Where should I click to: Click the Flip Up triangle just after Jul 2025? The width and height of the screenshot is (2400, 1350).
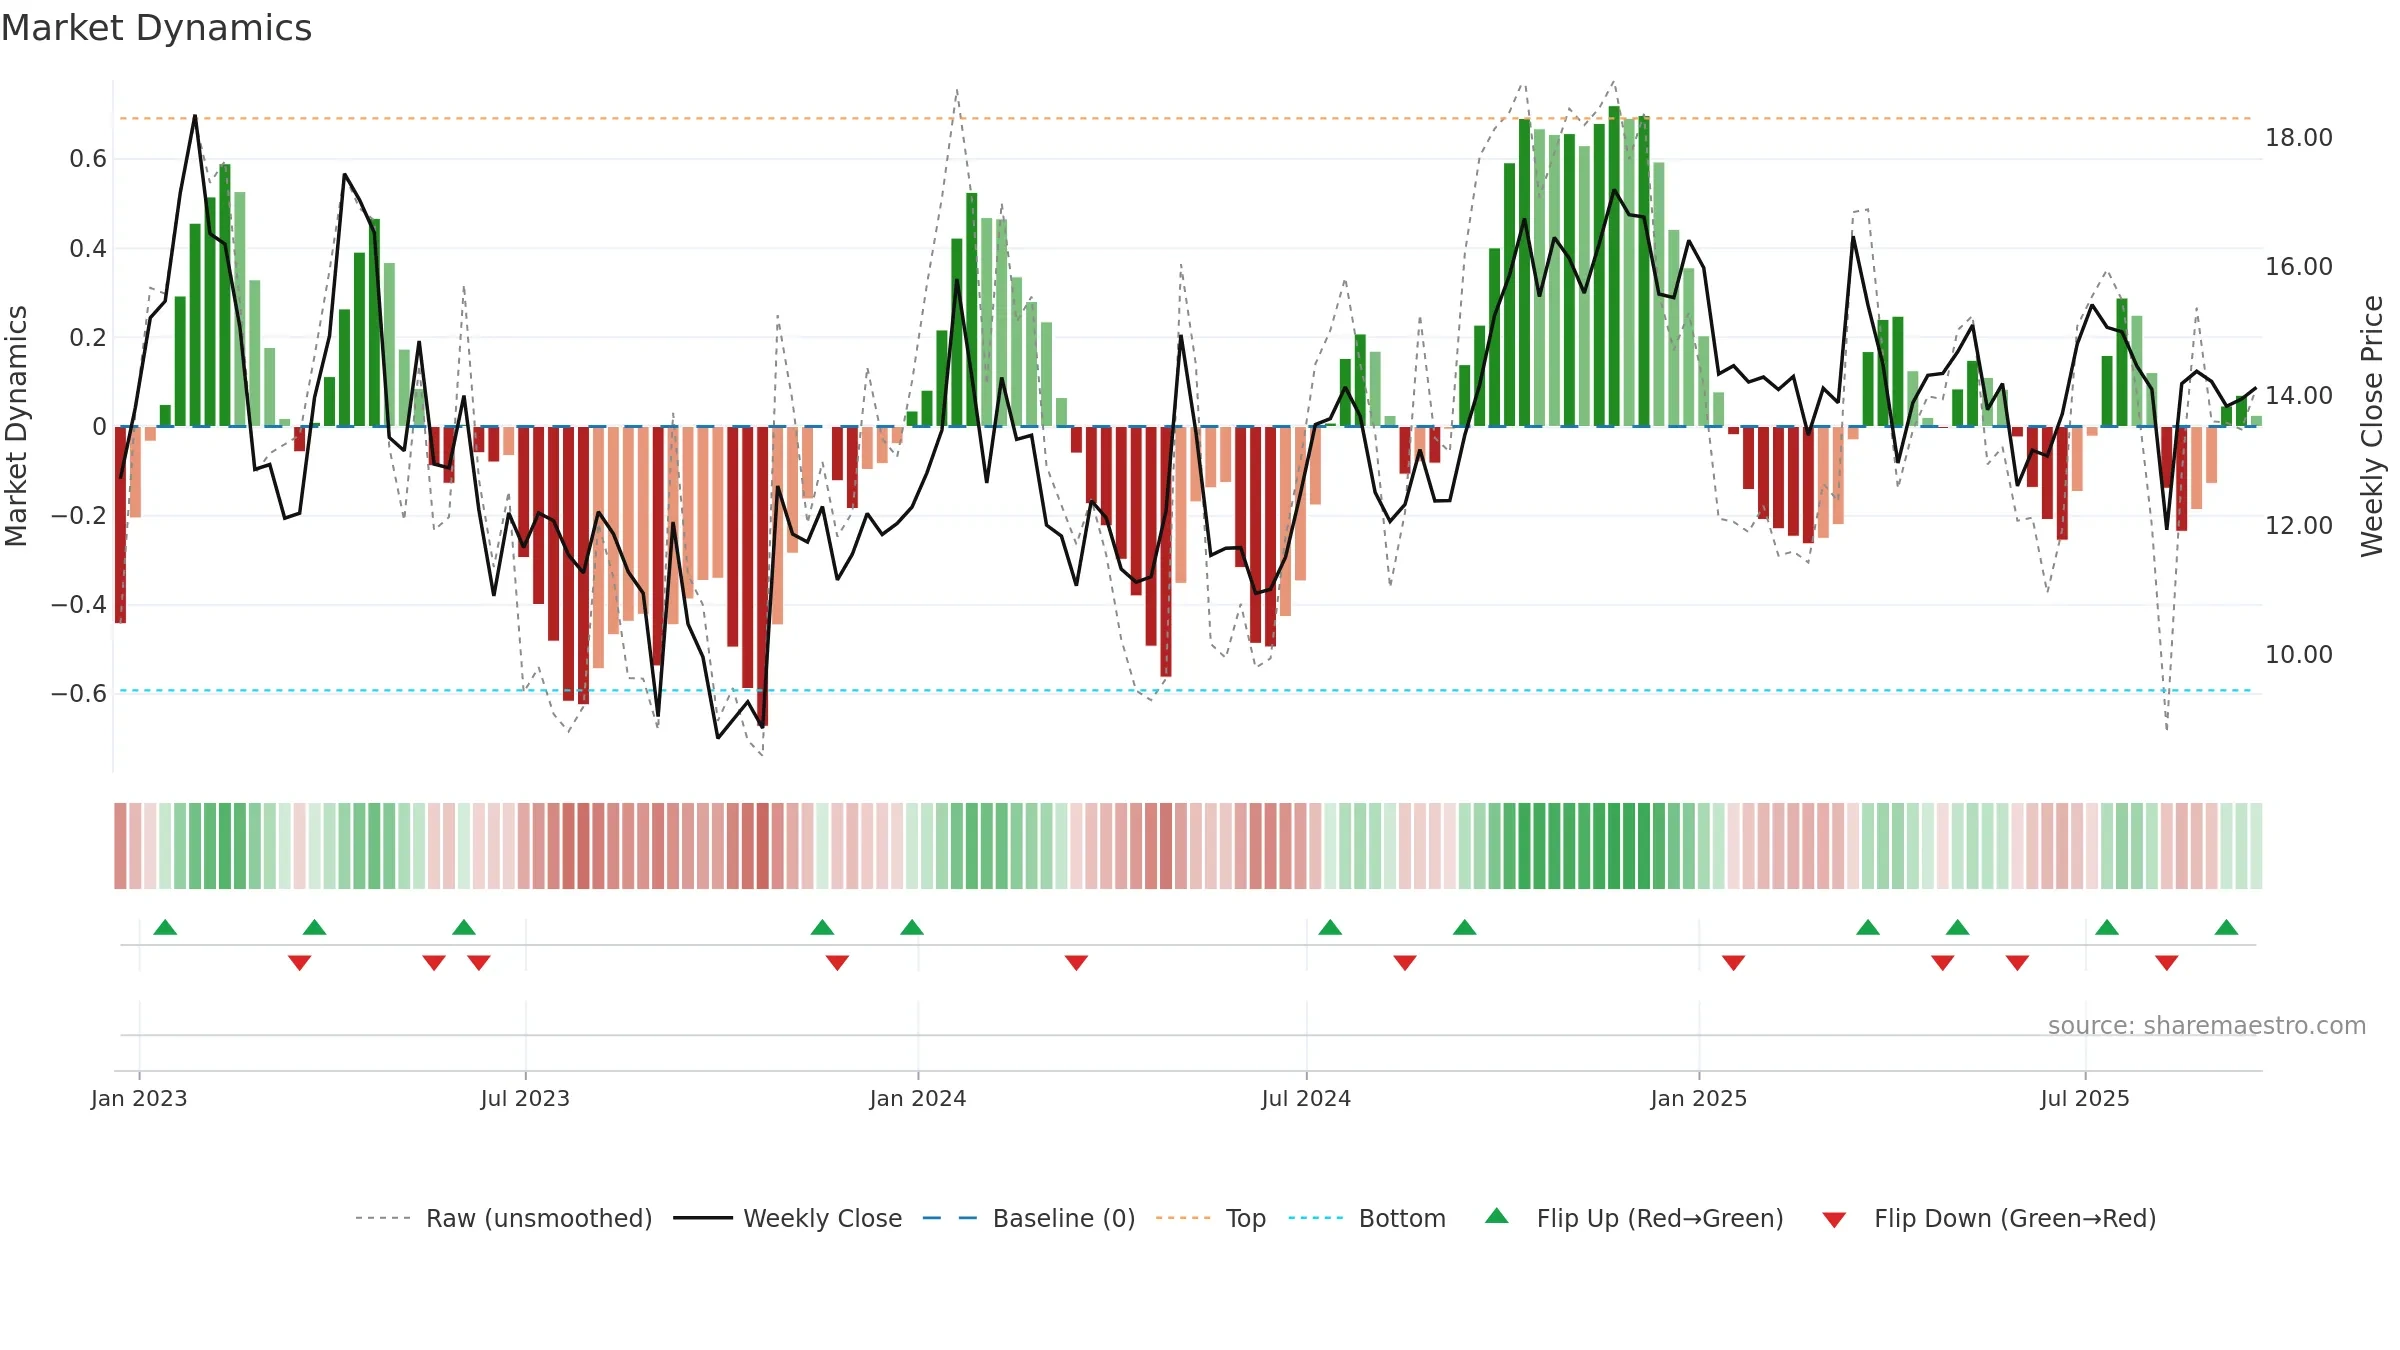point(2107,927)
